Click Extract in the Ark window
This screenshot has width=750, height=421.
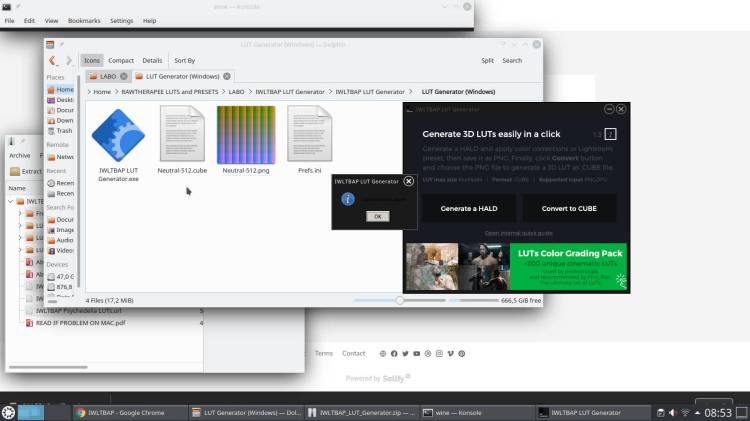click(26, 171)
